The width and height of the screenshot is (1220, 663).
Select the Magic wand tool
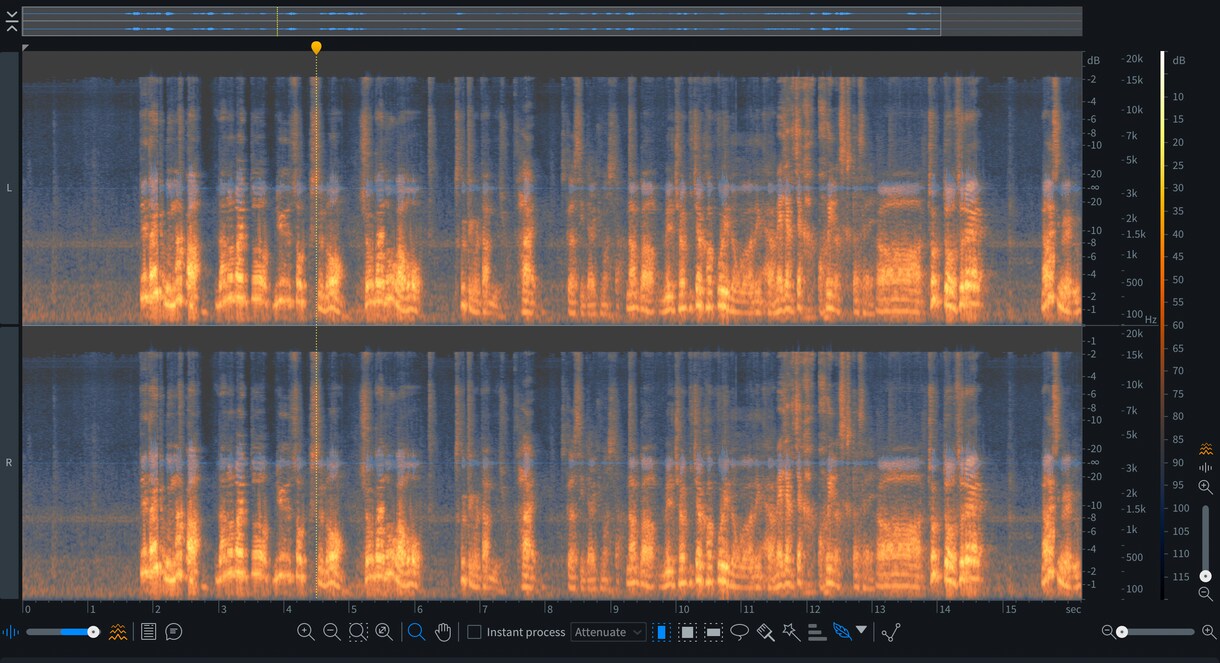click(x=792, y=632)
